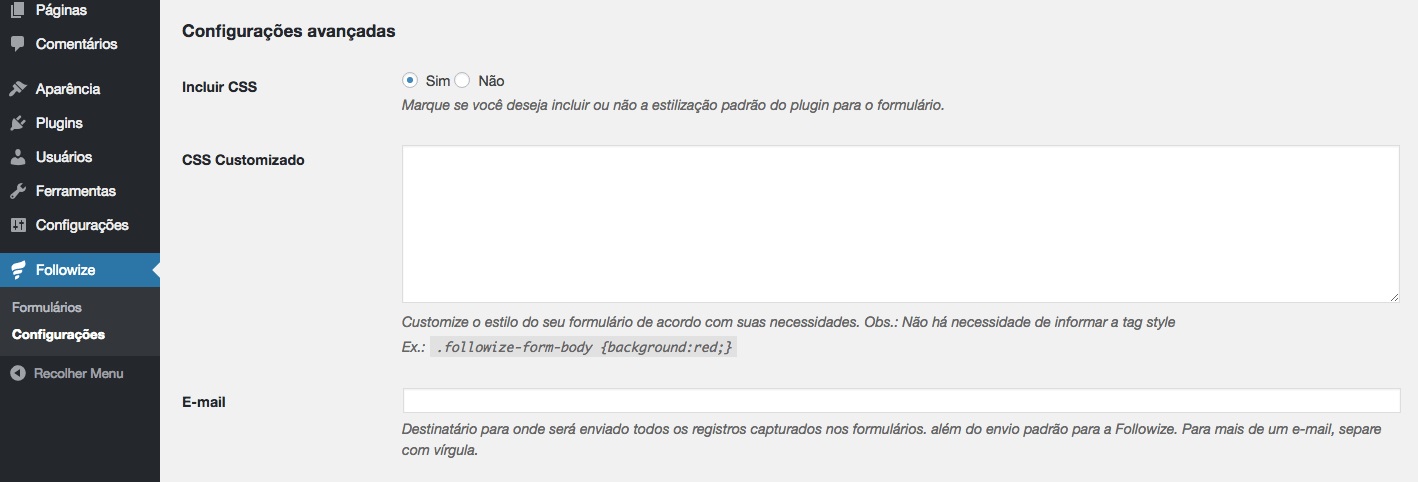The width and height of the screenshot is (1418, 482).
Task: Collapse sidebar via Recolher Menu arrow
Action: coord(17,373)
